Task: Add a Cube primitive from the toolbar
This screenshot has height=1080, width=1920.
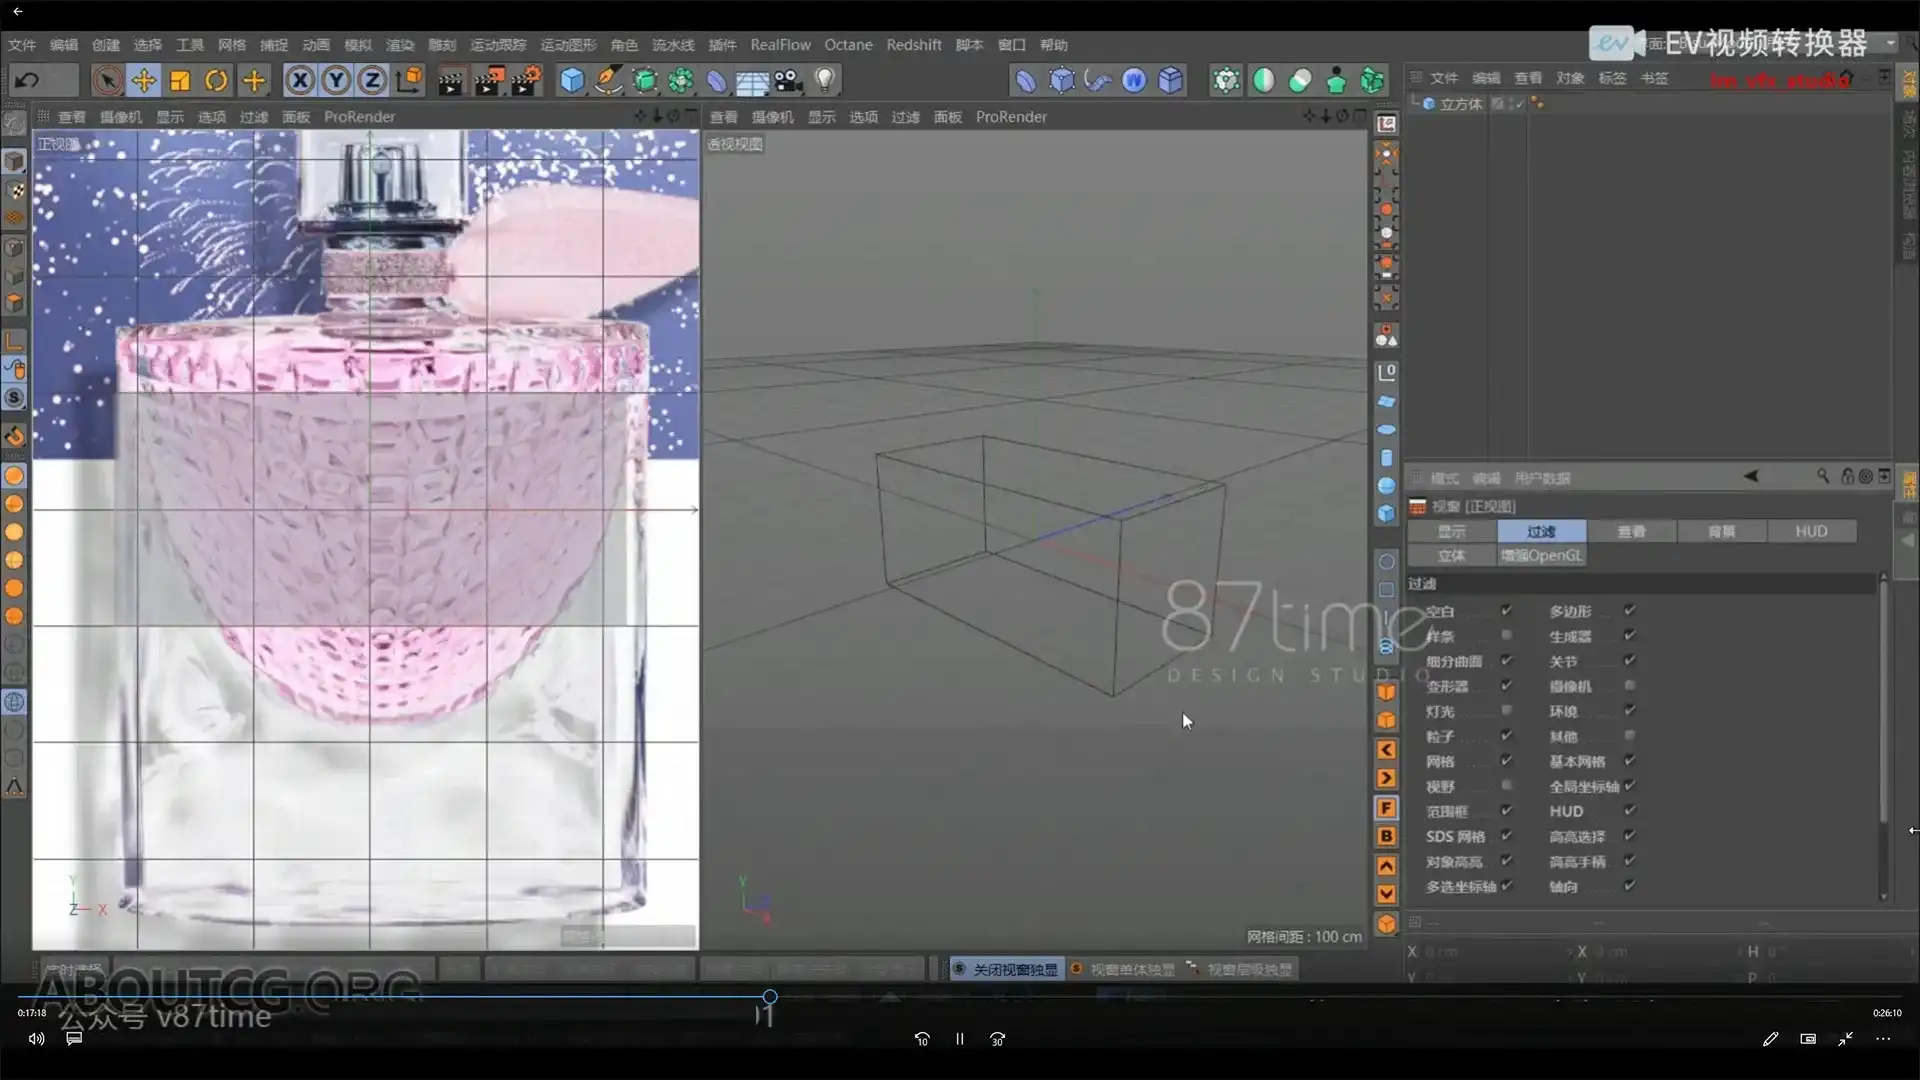Action: click(571, 80)
